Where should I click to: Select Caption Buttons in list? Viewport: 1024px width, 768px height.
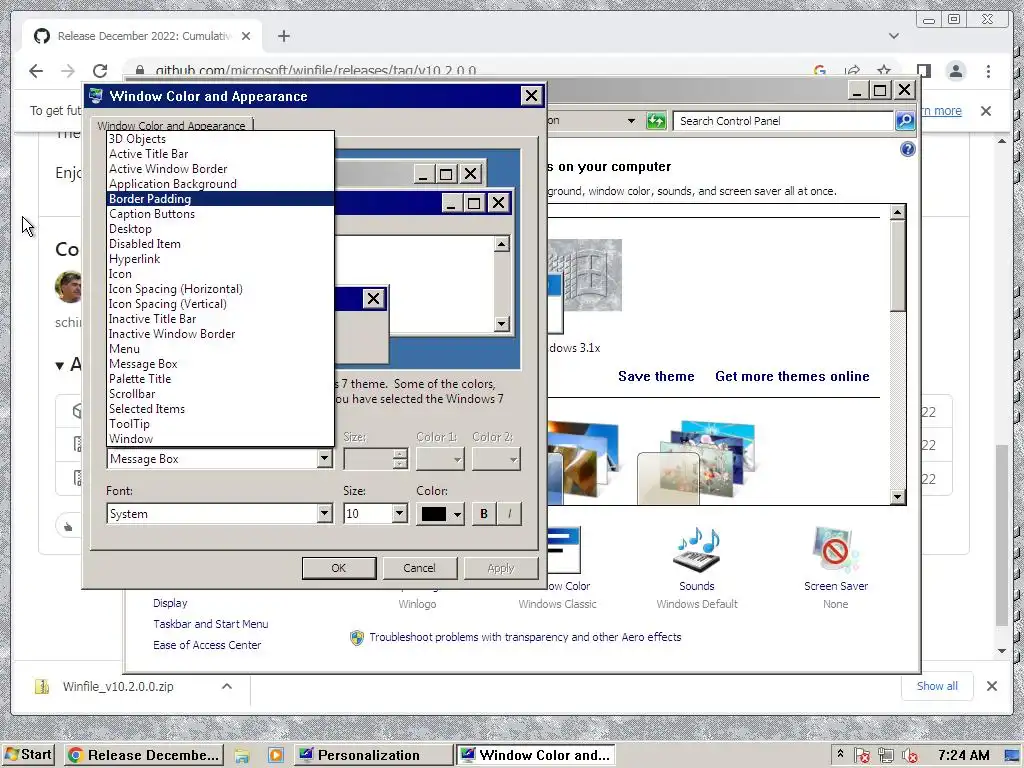pos(220,214)
